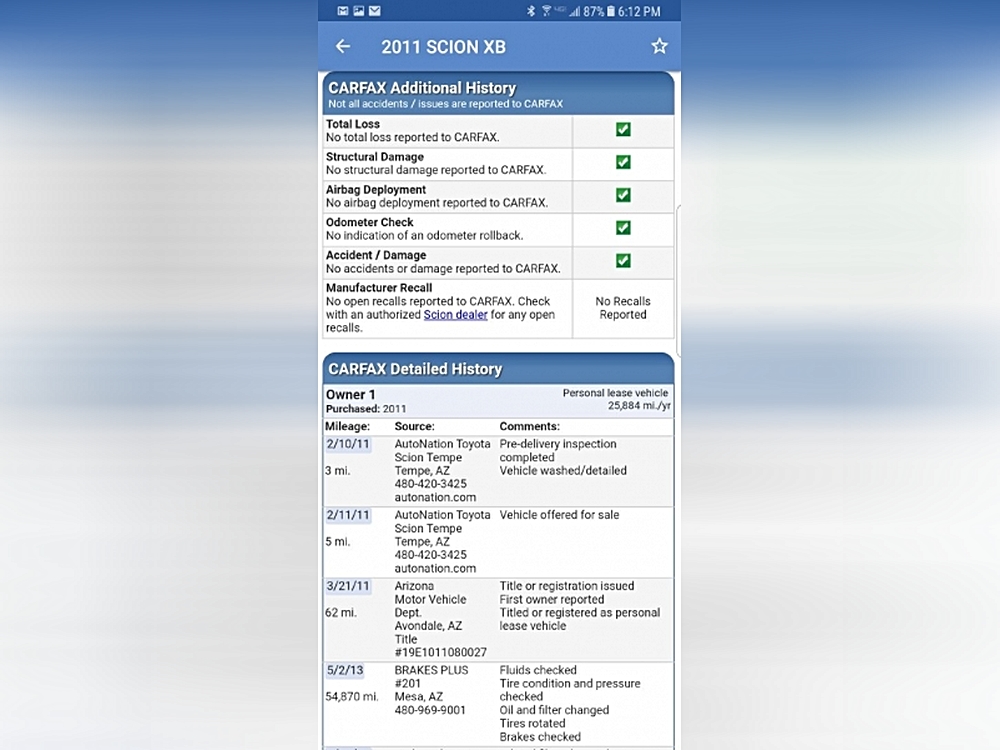
Task: Tap the battery icon in the status bar
Action: click(610, 11)
